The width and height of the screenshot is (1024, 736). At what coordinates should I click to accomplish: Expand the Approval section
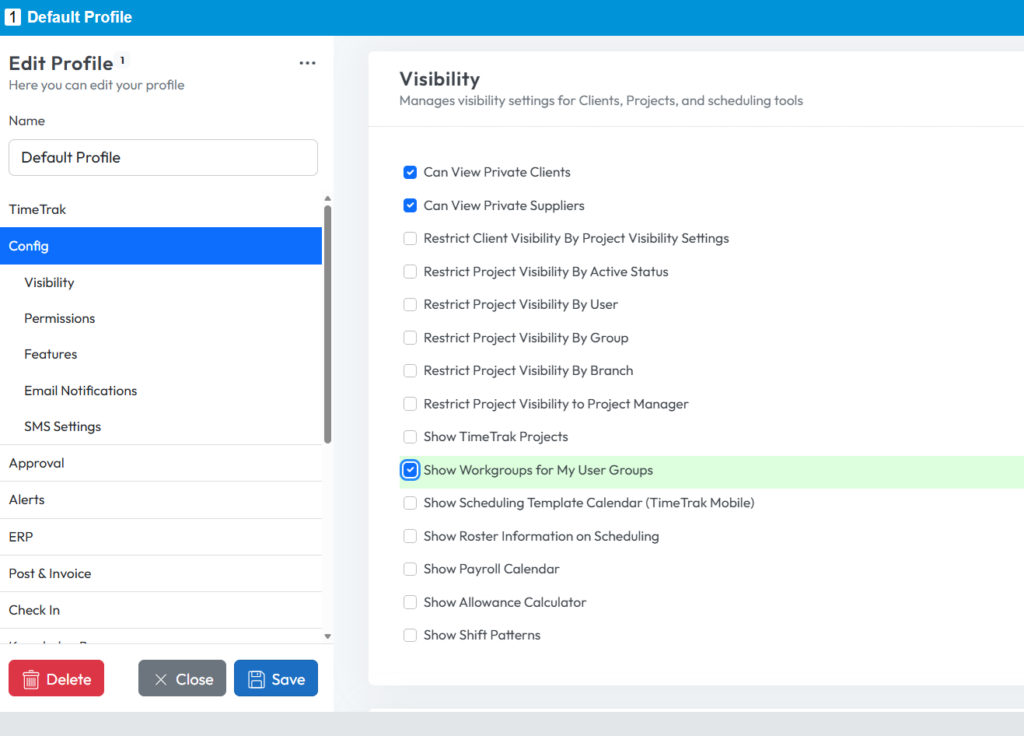37,463
